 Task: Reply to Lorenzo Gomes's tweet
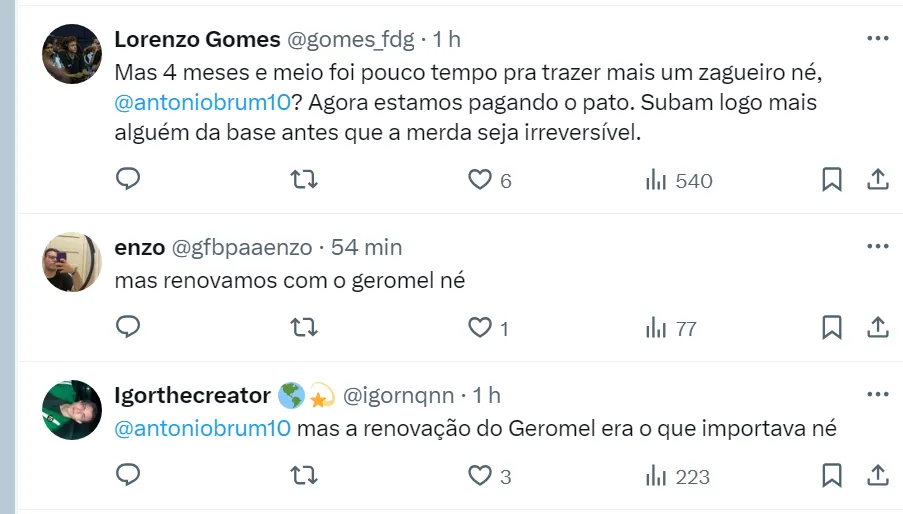pyautogui.click(x=128, y=180)
